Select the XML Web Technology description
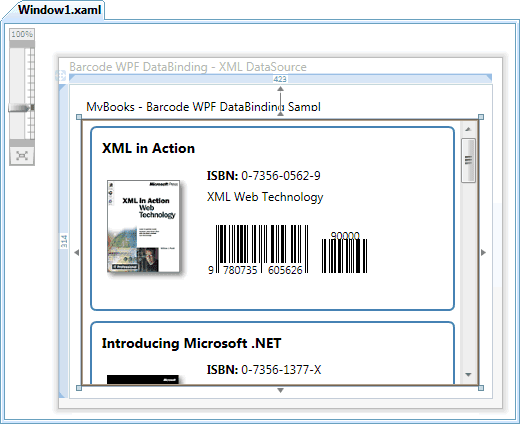This screenshot has height=424, width=520. 265,197
